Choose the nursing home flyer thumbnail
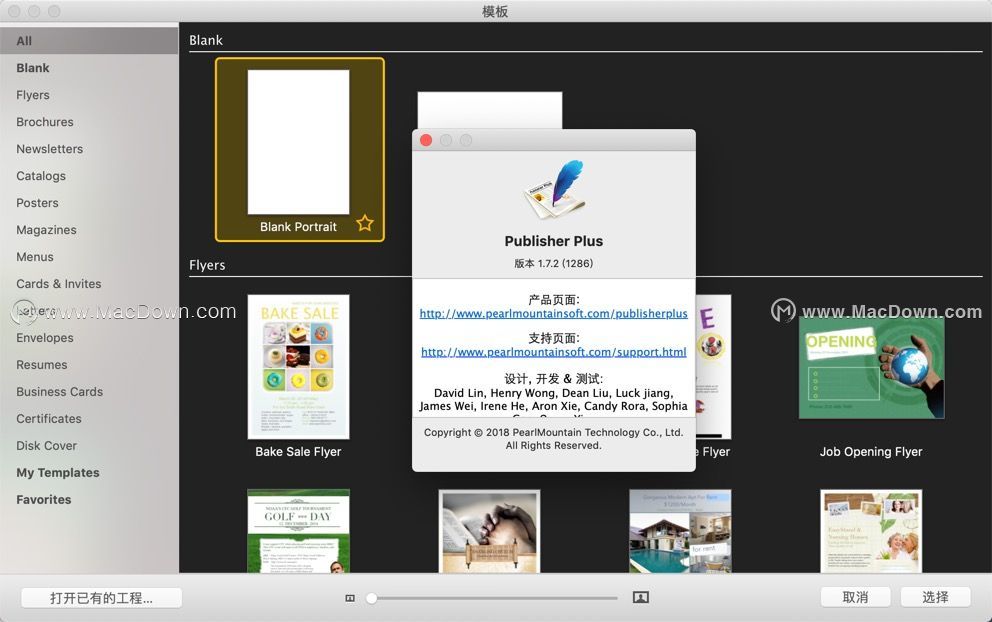 pos(871,531)
